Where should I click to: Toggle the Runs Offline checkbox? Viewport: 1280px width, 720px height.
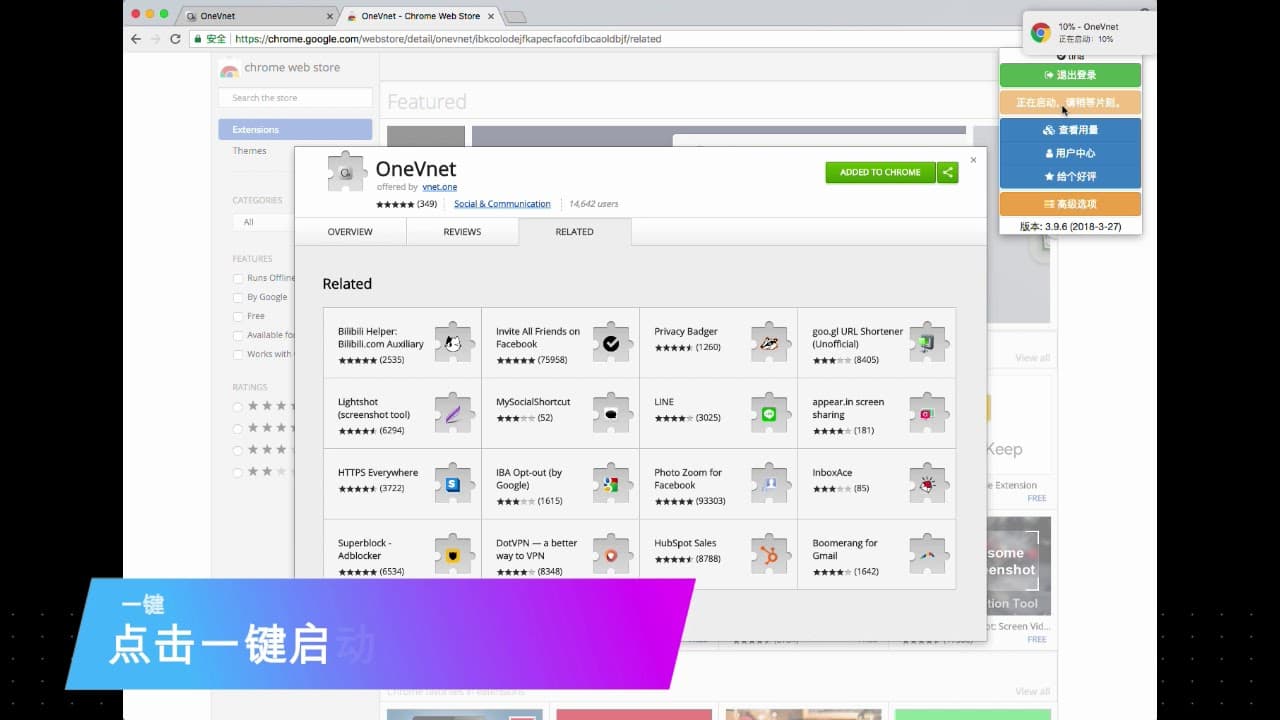tap(238, 278)
